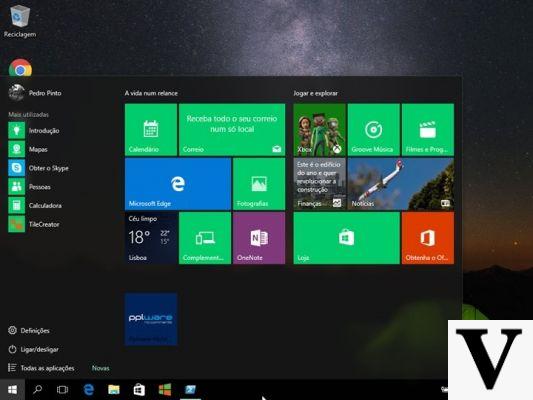The image size is (533, 400).
Task: Open the Microsoft Edge tile
Action: coord(178,184)
